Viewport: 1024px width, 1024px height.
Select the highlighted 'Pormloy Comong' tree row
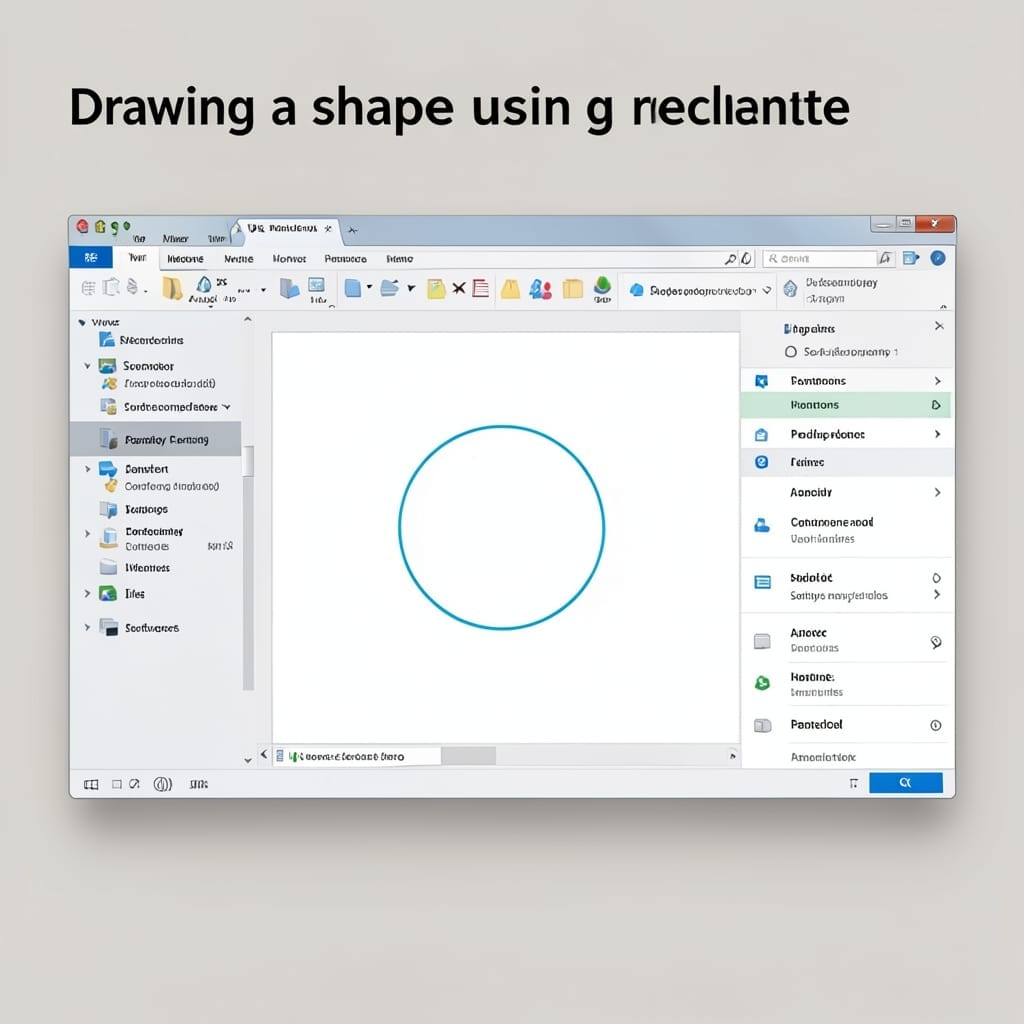(155, 439)
